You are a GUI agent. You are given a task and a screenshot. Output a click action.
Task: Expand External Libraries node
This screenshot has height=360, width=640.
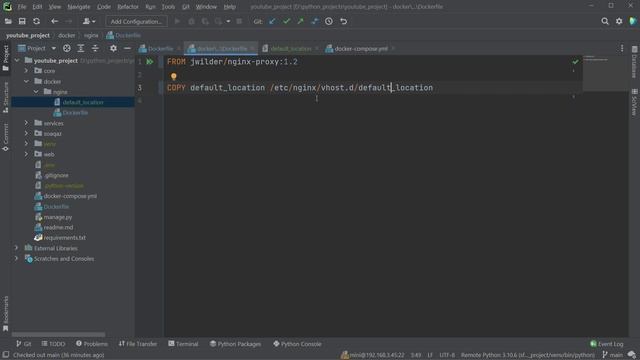[x=16, y=248]
